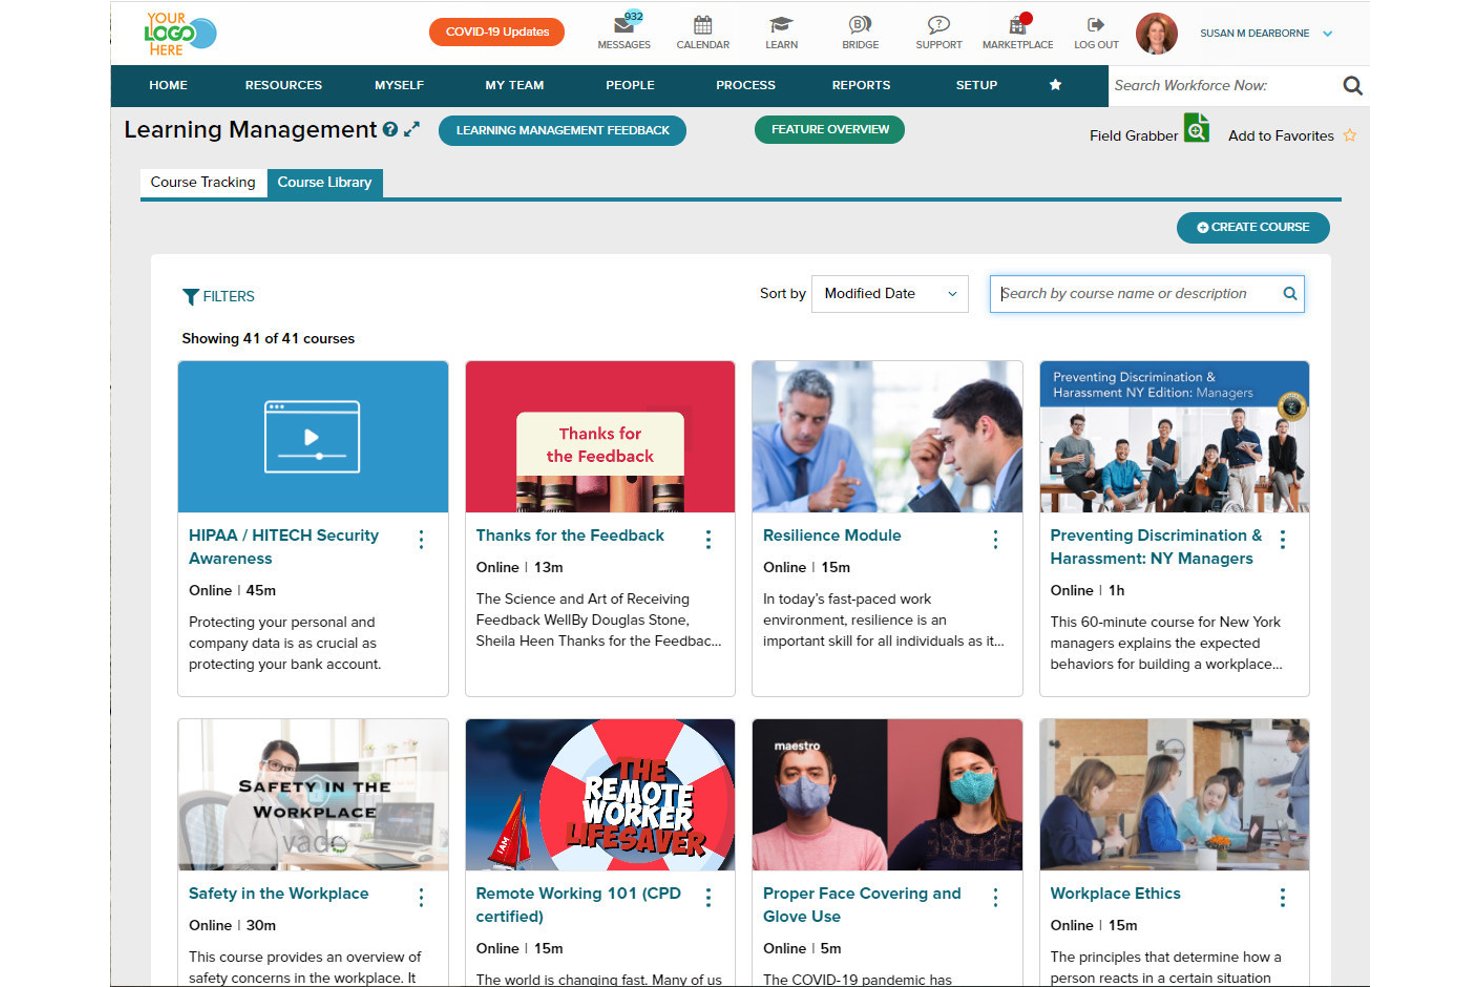Select the Course Library tab

click(x=324, y=182)
